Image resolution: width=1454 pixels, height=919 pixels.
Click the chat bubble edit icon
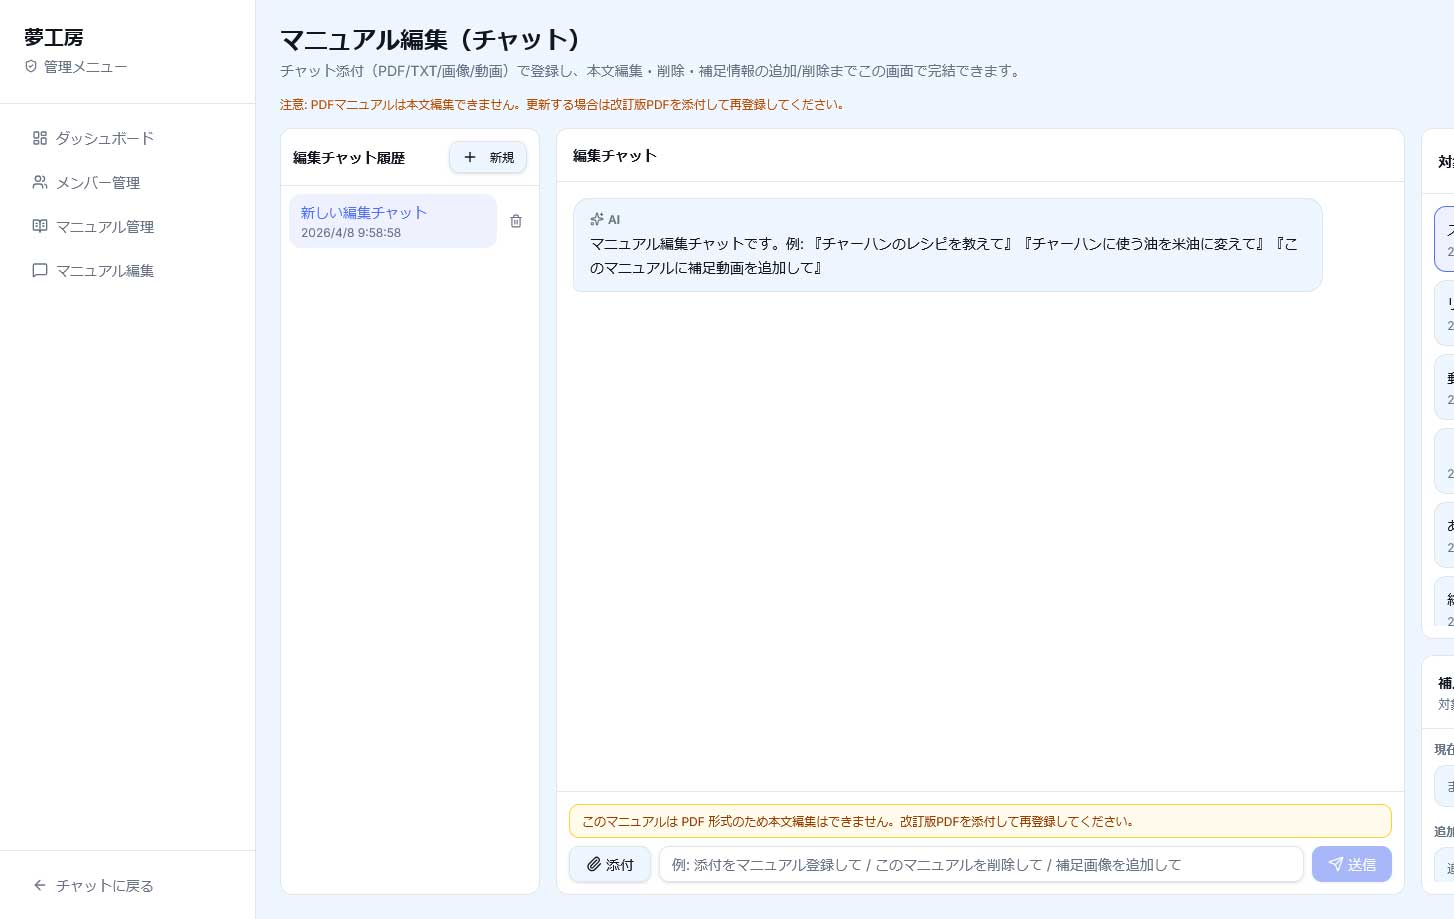(x=40, y=270)
